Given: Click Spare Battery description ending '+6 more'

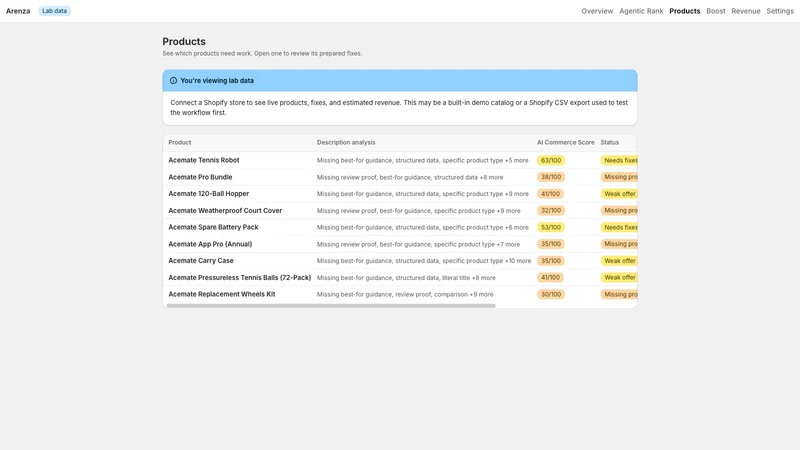Looking at the screenshot, I should [422, 227].
